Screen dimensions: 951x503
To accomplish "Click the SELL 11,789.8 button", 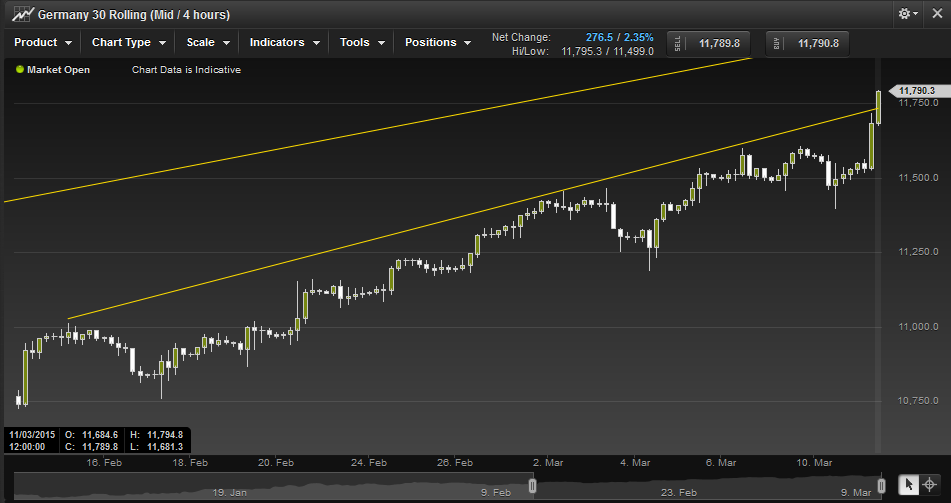I will (x=708, y=44).
